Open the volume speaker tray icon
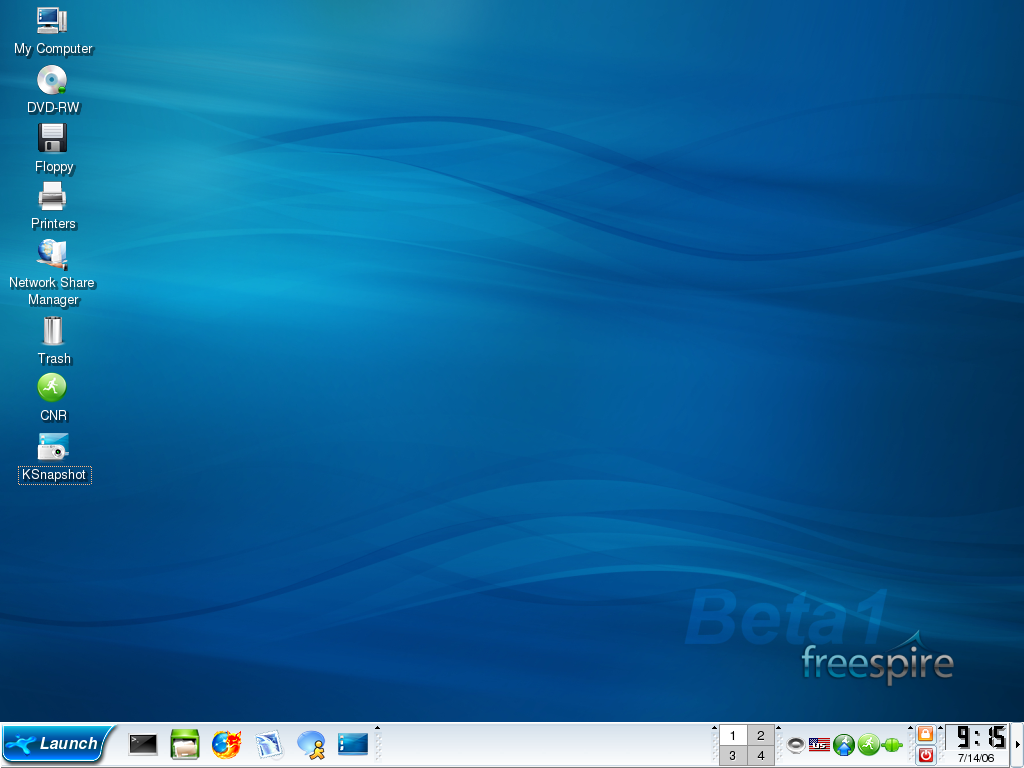 [795, 744]
